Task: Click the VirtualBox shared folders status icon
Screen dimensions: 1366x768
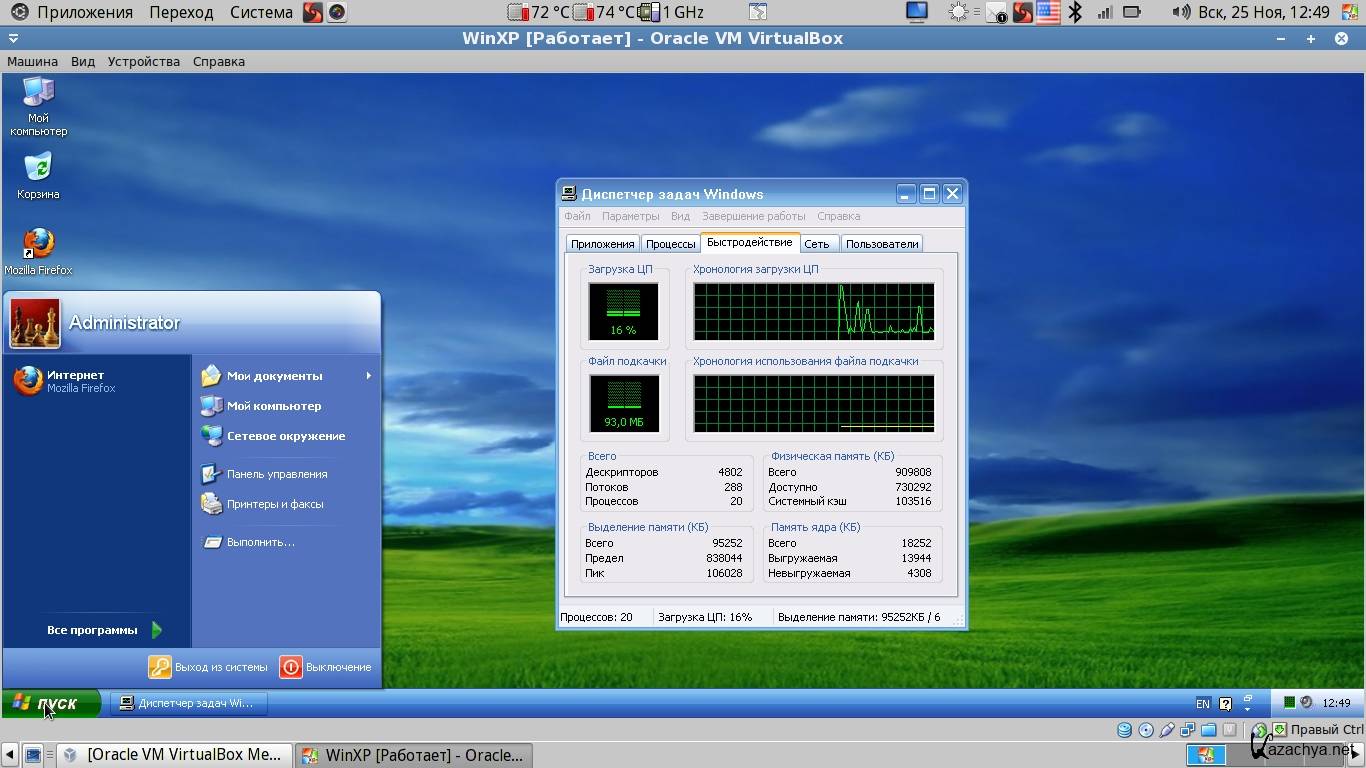Action: pyautogui.click(x=1208, y=730)
